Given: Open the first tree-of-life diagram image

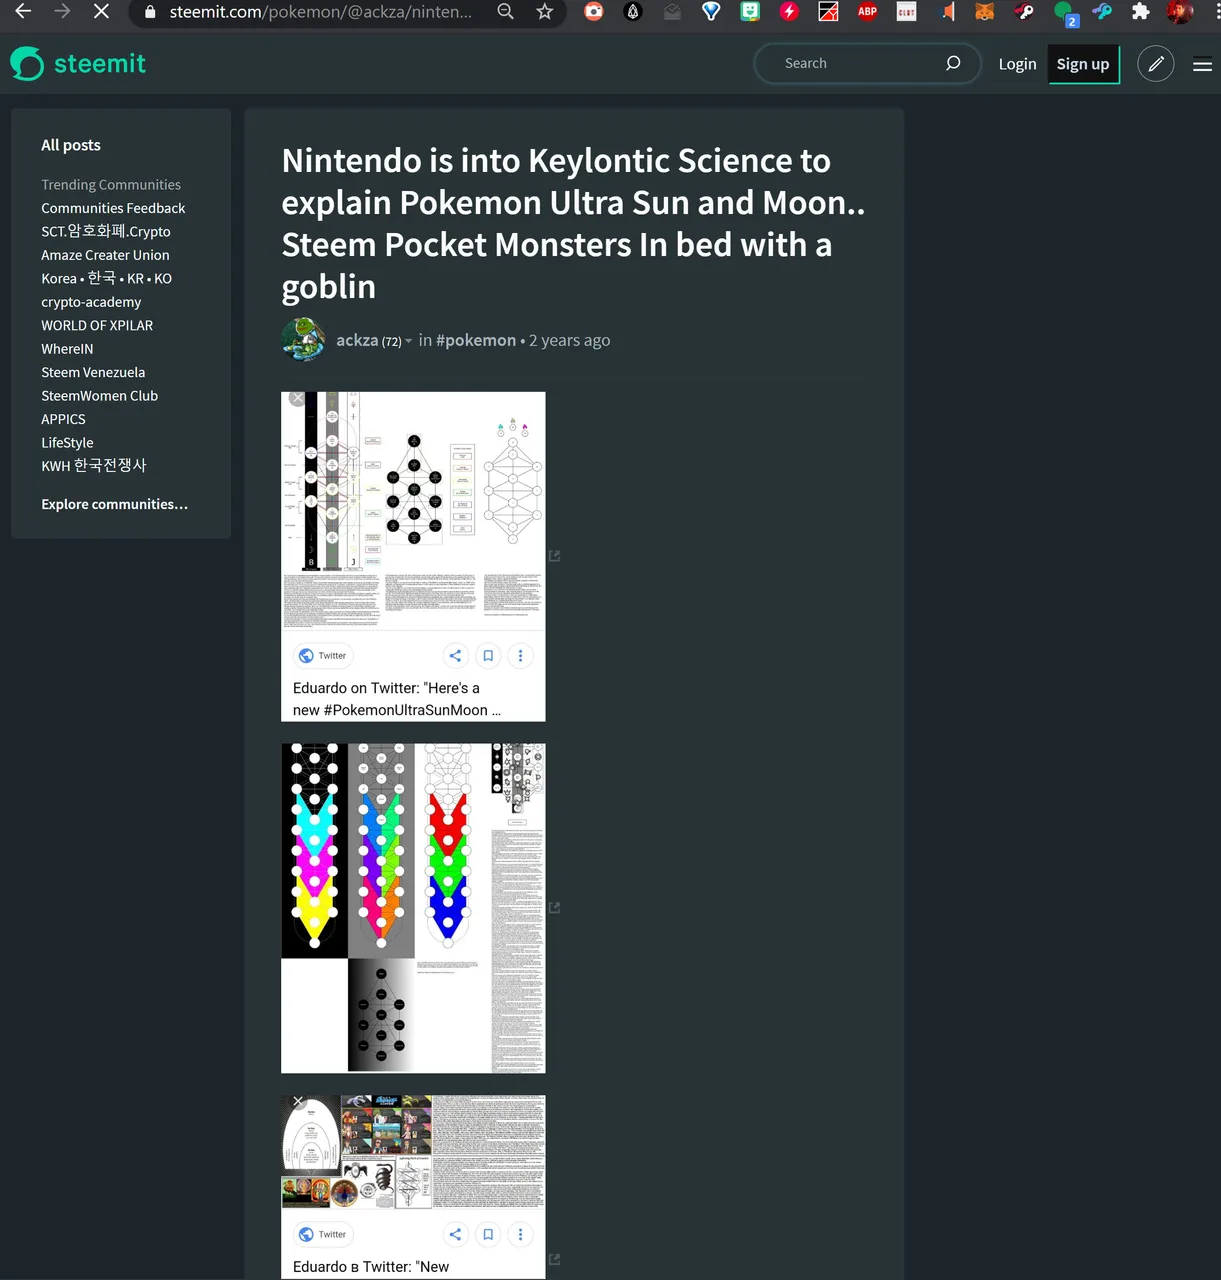Looking at the screenshot, I should 413,556.
